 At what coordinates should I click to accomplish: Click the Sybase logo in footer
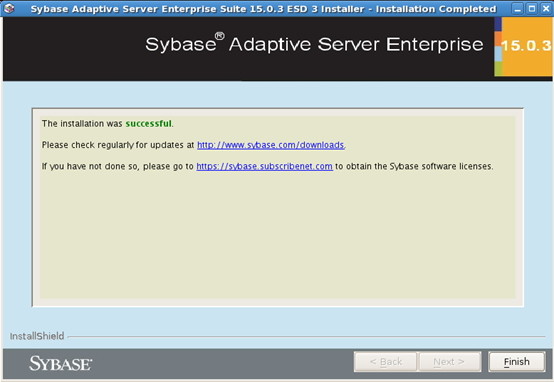click(60, 364)
